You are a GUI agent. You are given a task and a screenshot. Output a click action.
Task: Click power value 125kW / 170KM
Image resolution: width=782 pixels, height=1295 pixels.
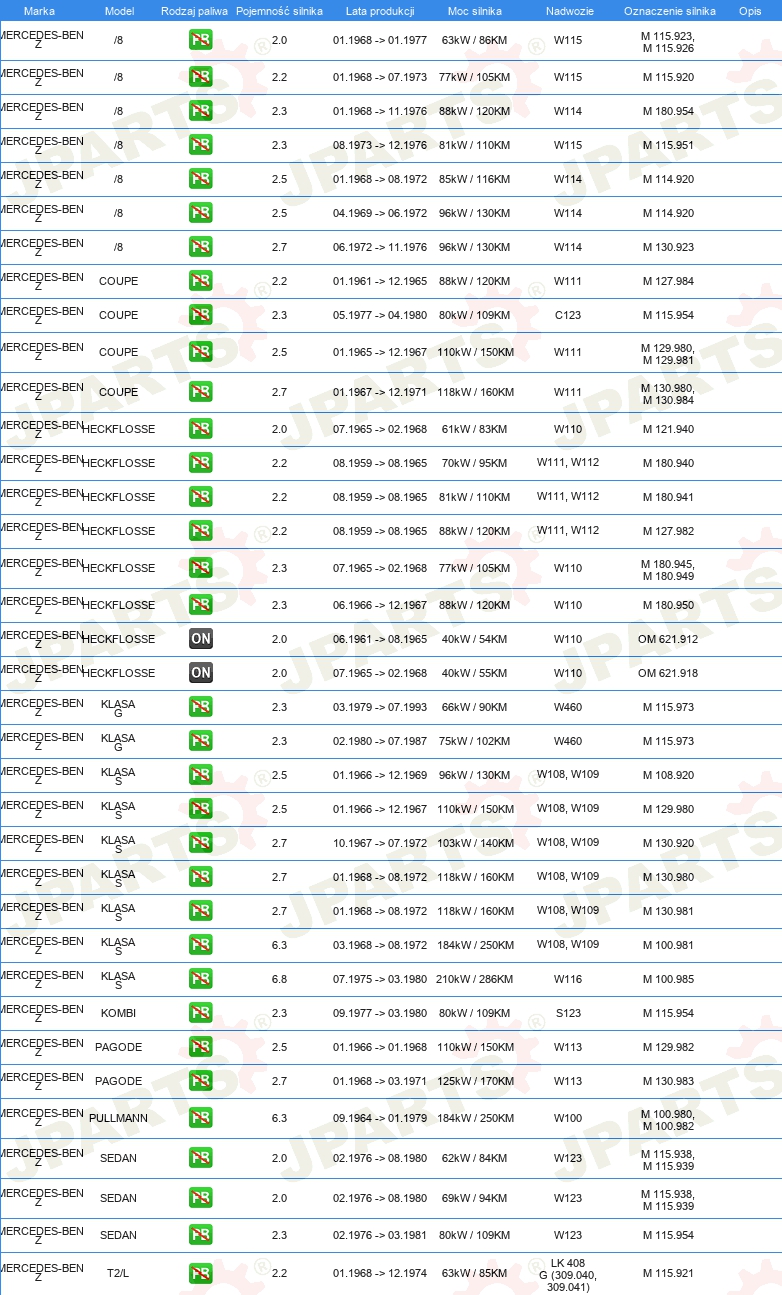(x=475, y=1081)
